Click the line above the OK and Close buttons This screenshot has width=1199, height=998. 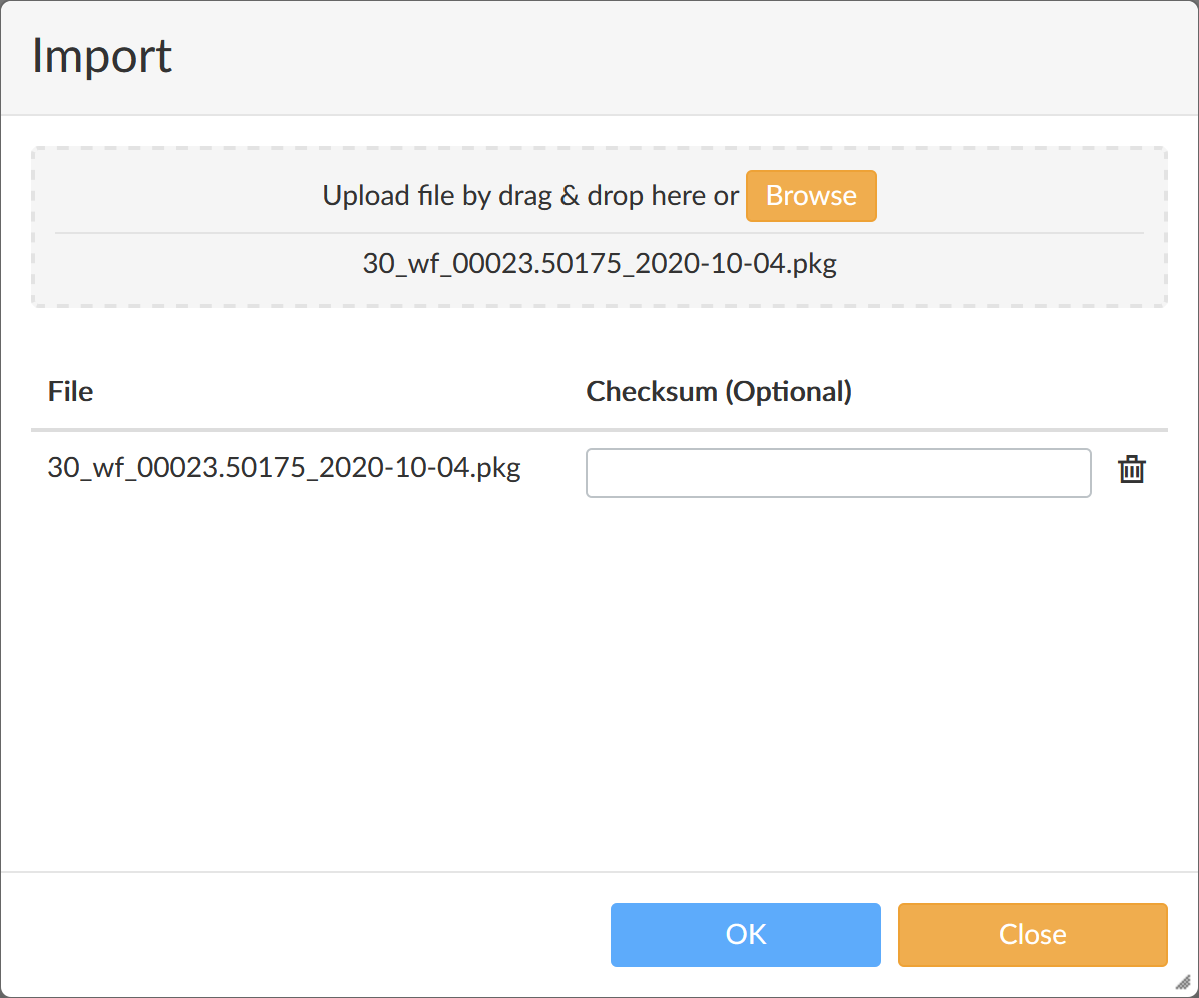tap(600, 872)
